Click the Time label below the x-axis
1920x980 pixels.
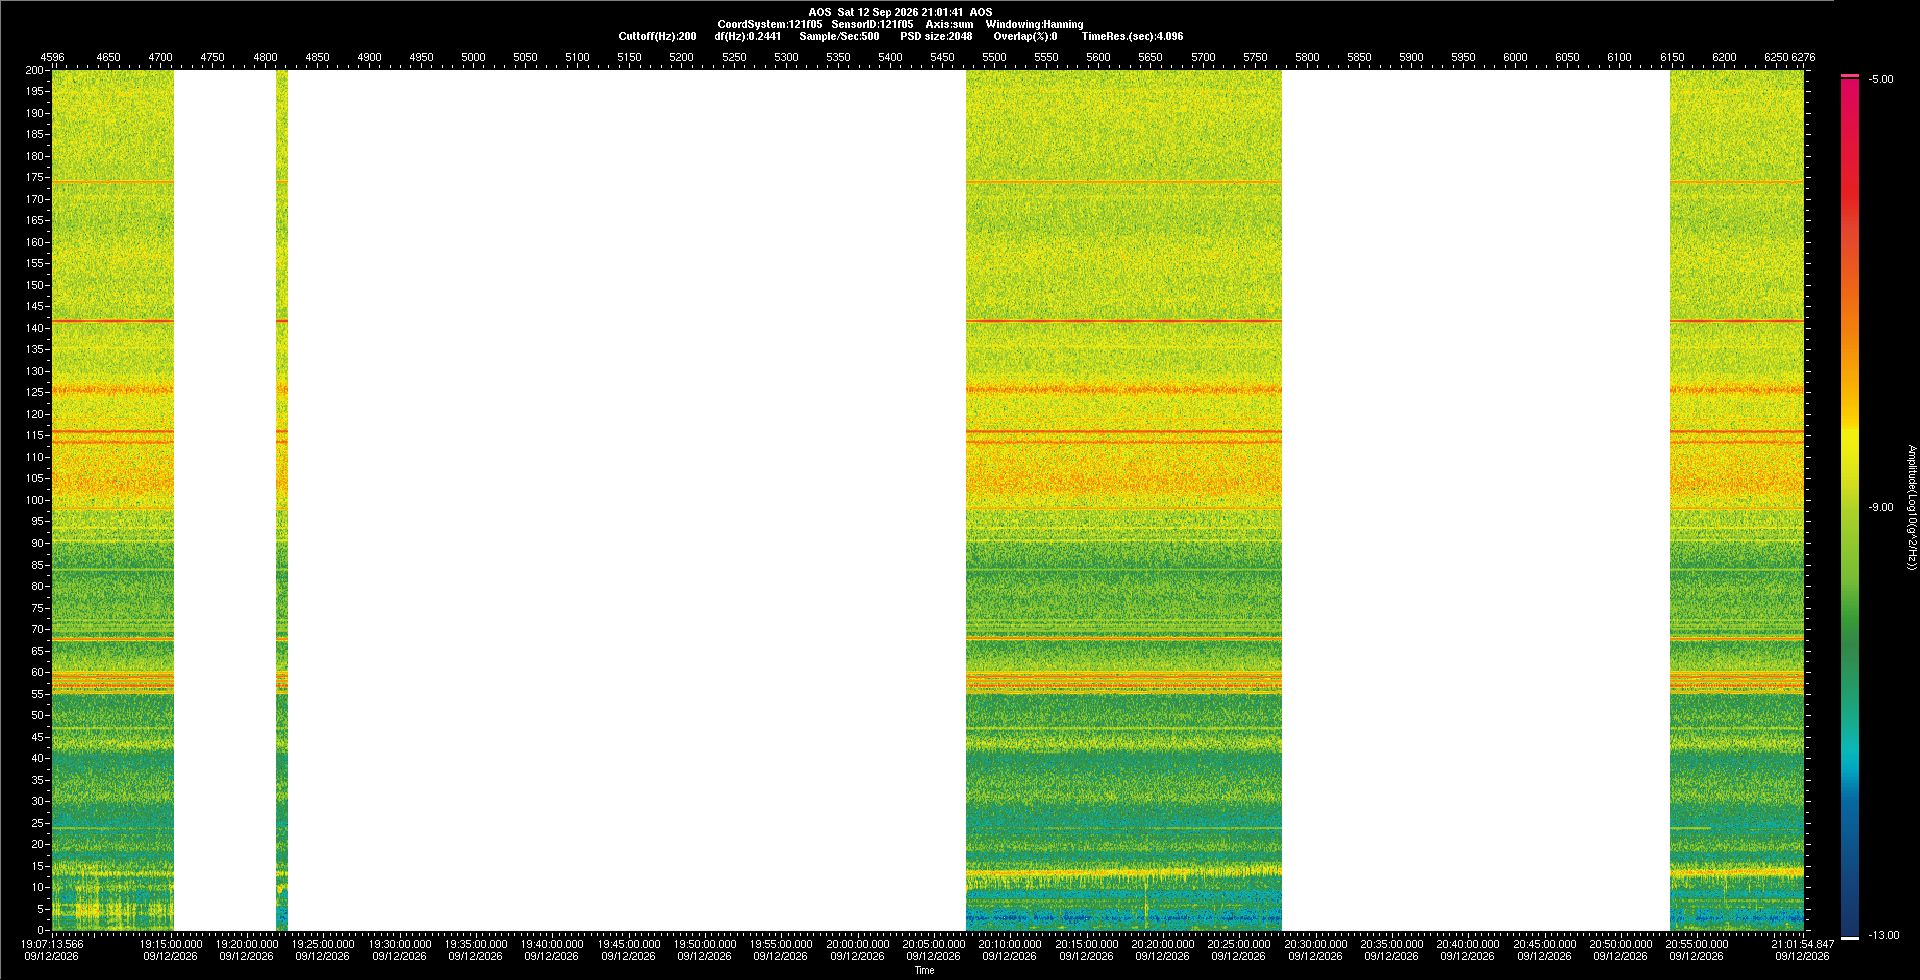pos(924,970)
